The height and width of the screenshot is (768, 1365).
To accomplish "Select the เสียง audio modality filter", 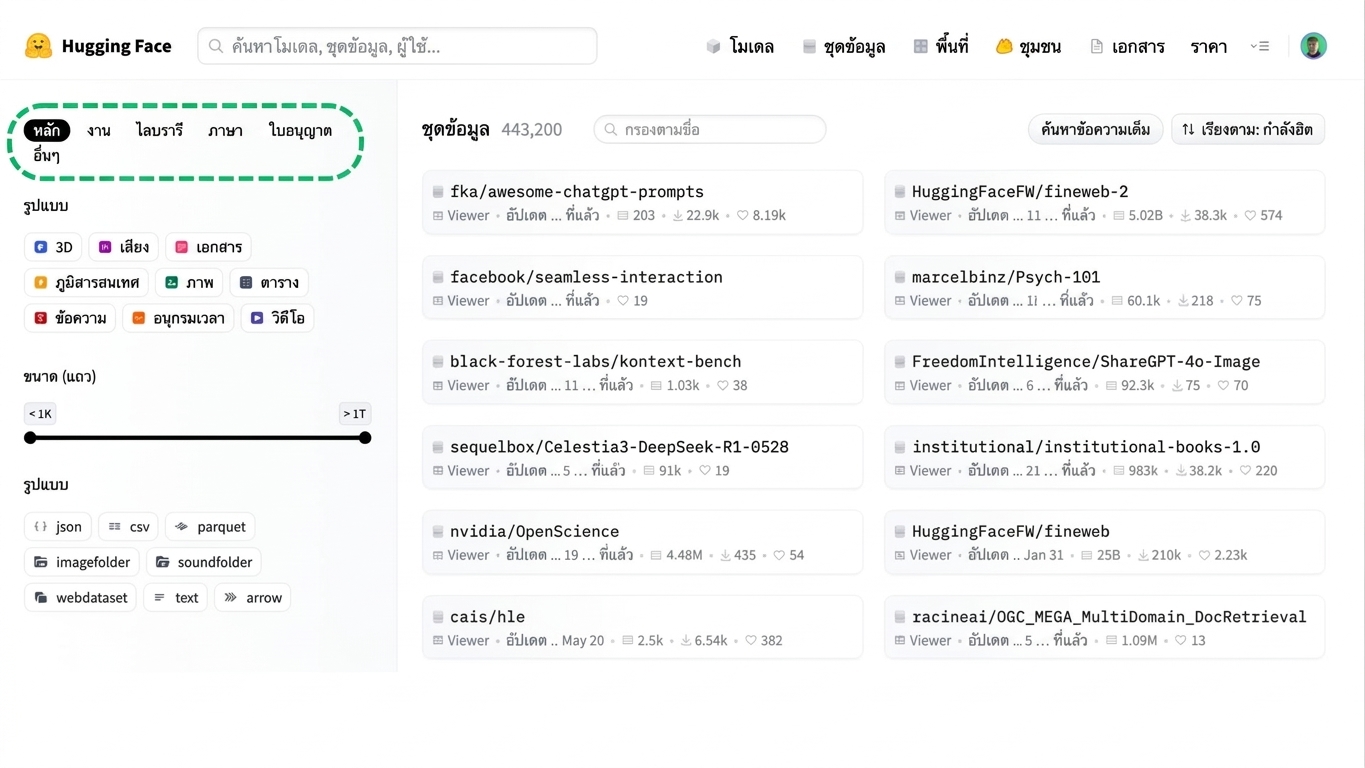I will click(123, 247).
